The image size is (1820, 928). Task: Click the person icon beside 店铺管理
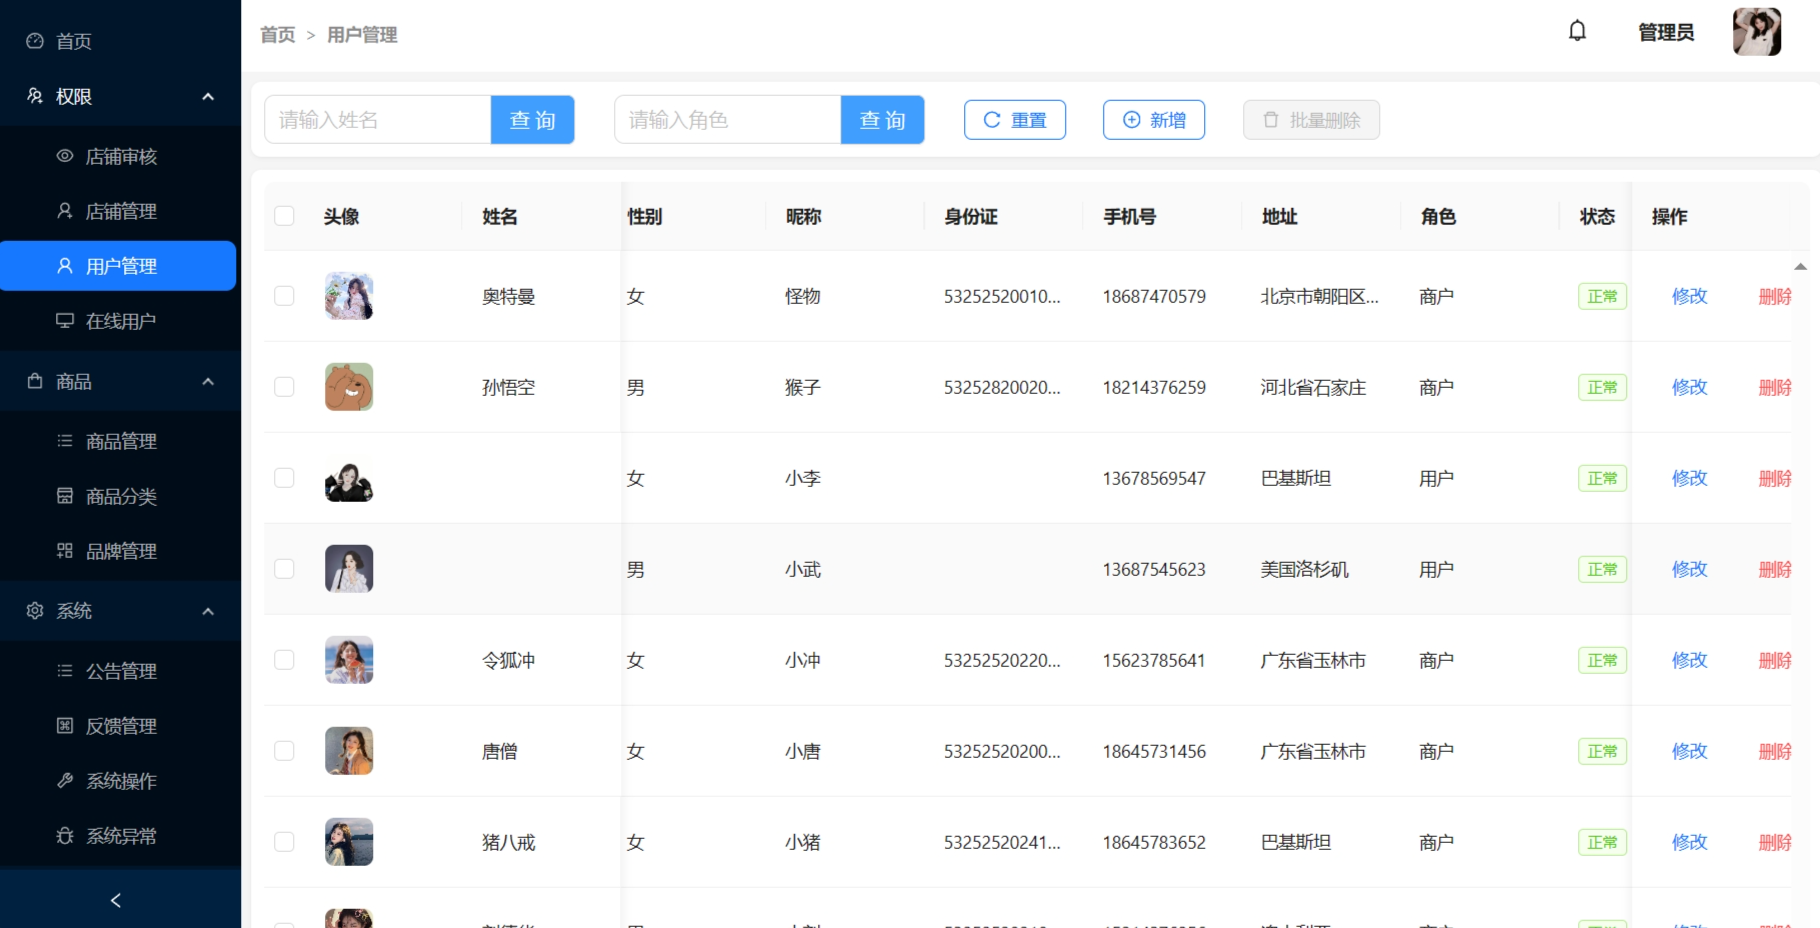[x=65, y=211]
